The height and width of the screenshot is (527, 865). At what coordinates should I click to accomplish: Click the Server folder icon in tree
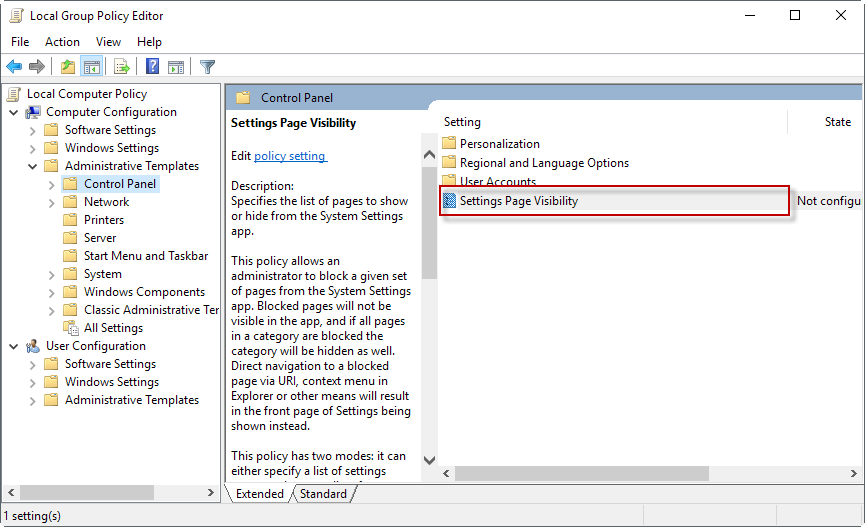[x=70, y=238]
